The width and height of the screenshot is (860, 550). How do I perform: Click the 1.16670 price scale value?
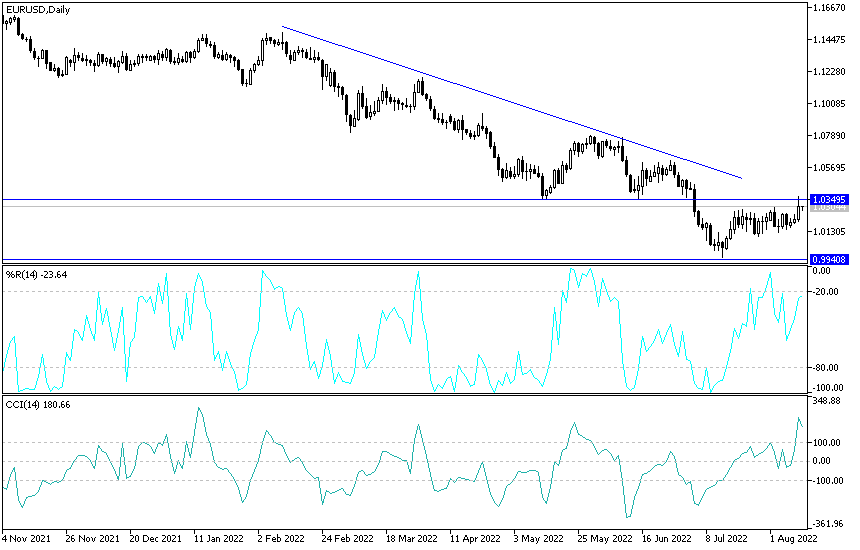click(x=830, y=8)
